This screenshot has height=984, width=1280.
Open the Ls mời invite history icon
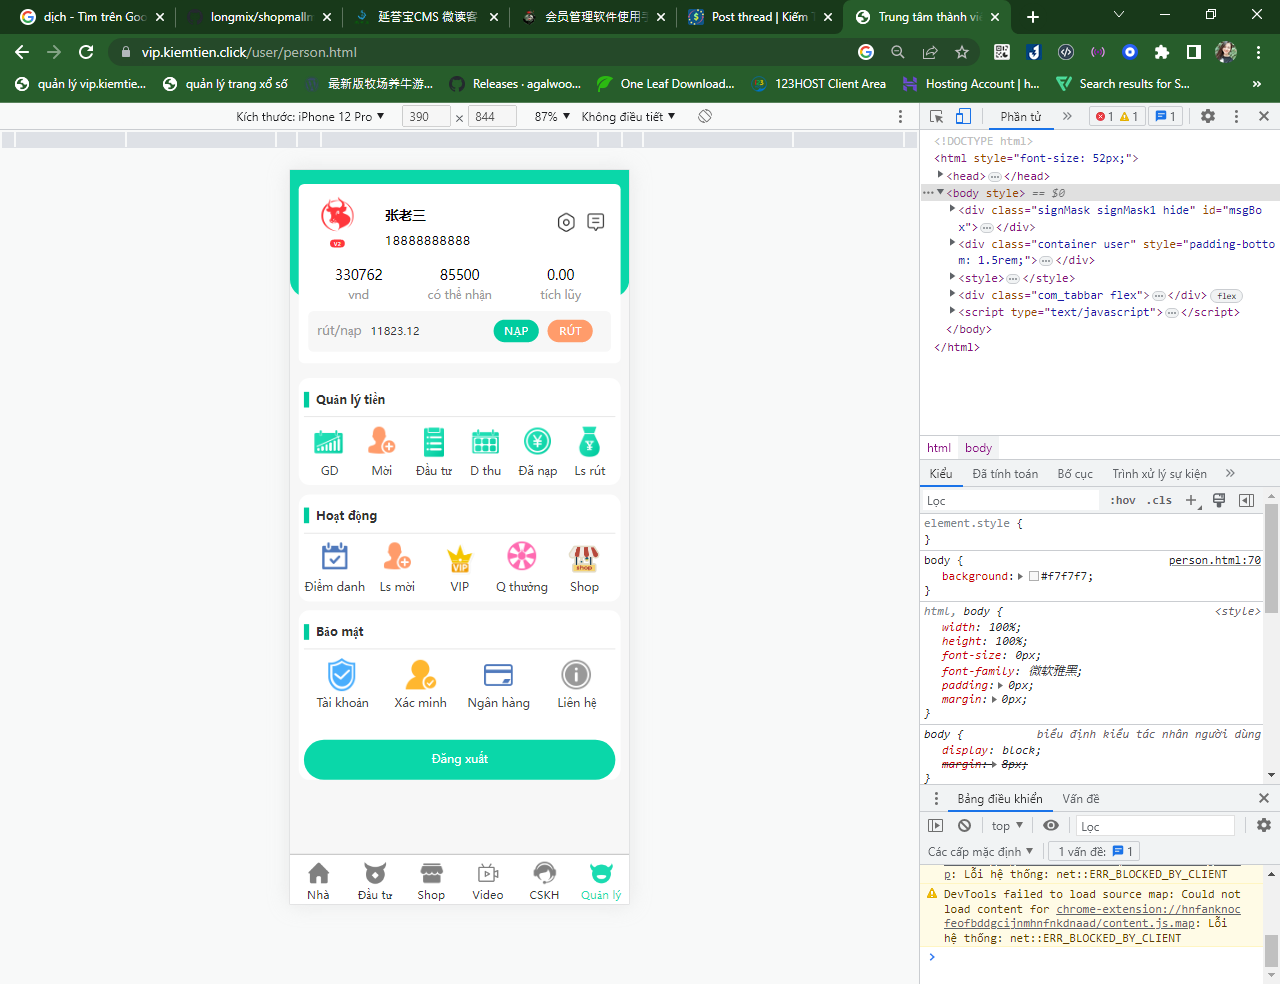coord(397,557)
